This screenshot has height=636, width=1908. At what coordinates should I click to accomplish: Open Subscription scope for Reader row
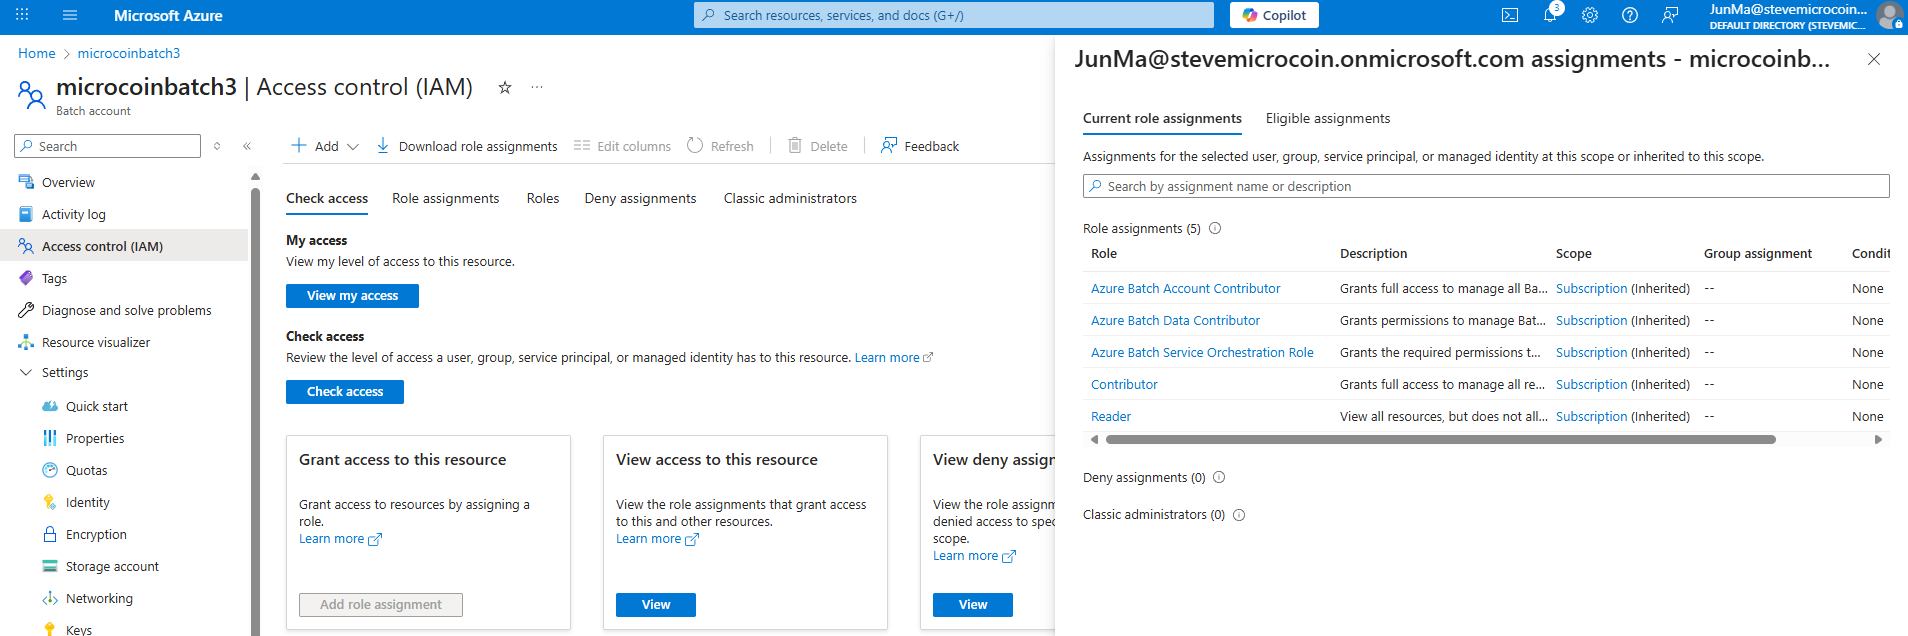click(x=1591, y=416)
